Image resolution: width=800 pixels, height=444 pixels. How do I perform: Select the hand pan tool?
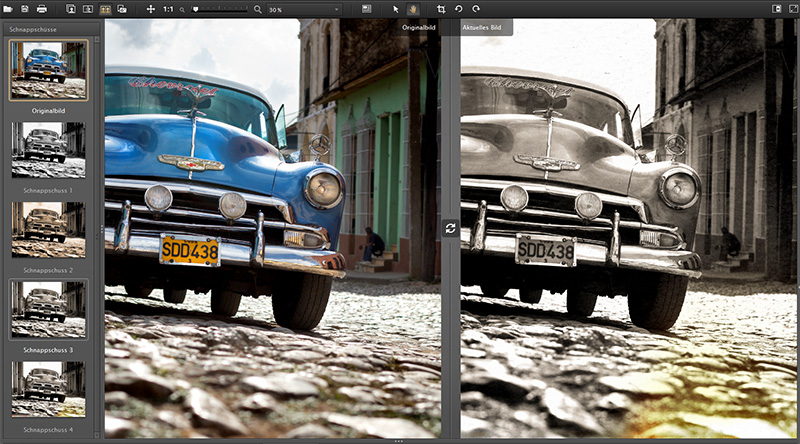[412, 9]
